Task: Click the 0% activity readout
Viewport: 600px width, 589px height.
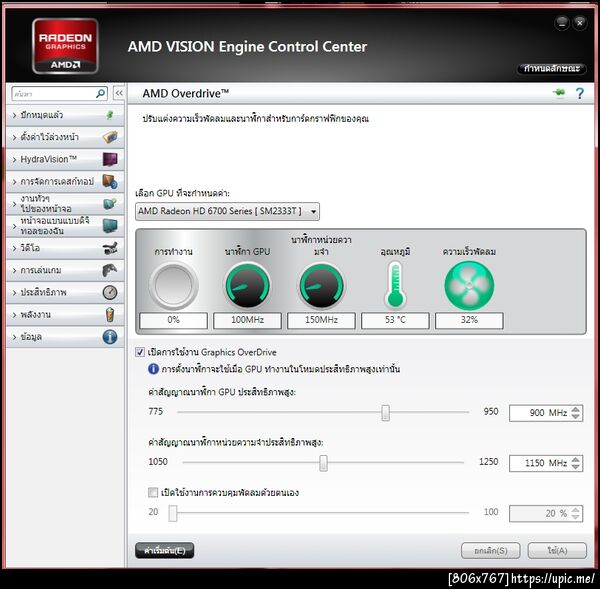Action: pos(173,320)
